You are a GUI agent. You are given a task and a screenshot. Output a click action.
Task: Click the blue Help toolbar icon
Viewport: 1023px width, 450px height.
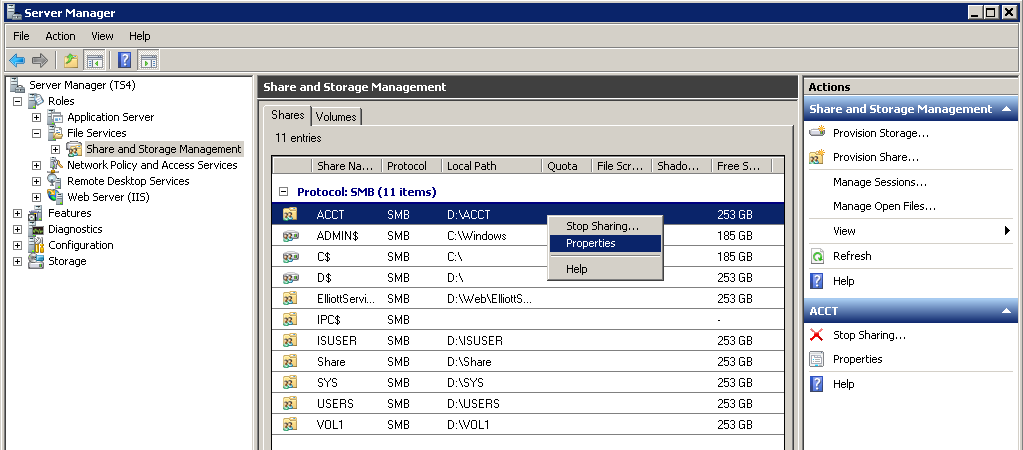pyautogui.click(x=125, y=61)
